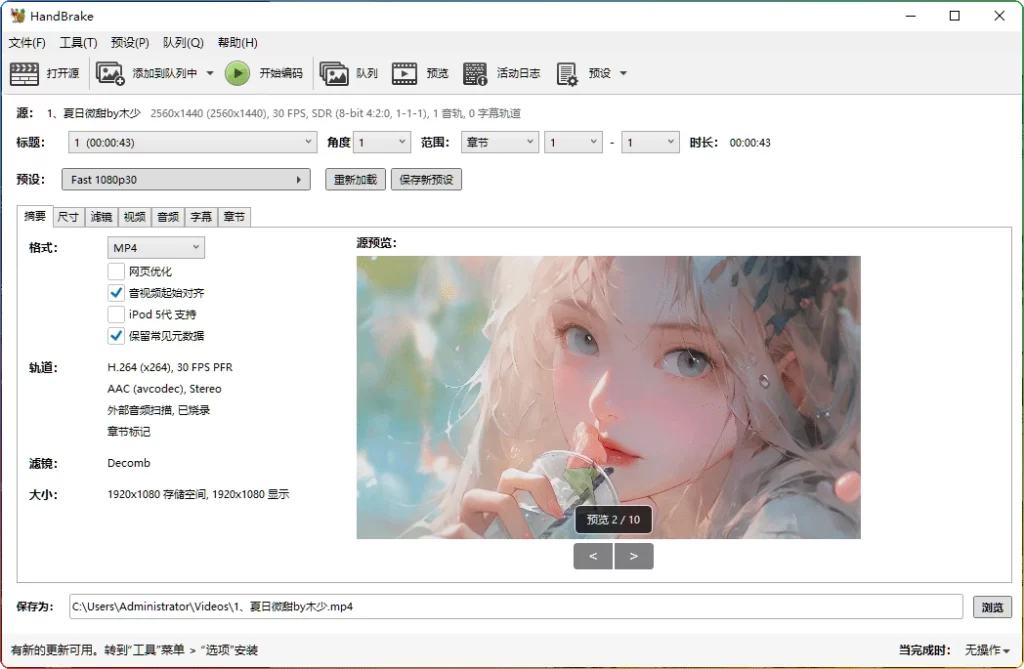Click the HandBrake logo in the title bar

pos(18,15)
